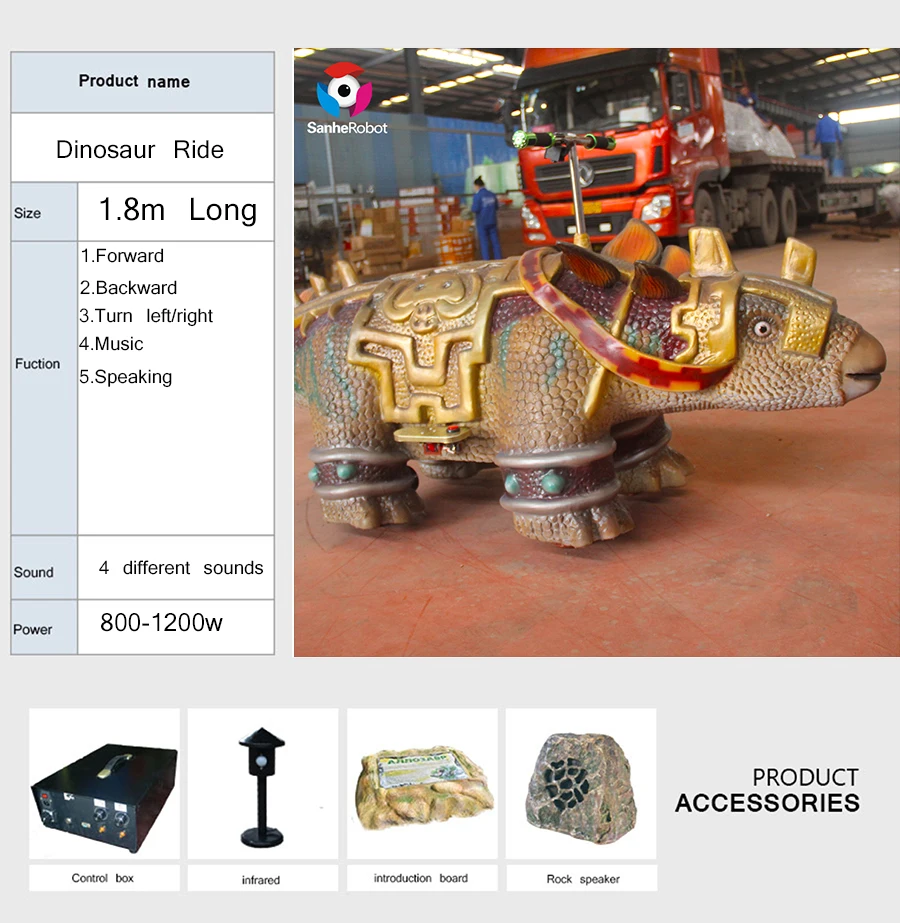Click the '1.Forward' function entry
The height and width of the screenshot is (923, 900).
click(x=122, y=255)
